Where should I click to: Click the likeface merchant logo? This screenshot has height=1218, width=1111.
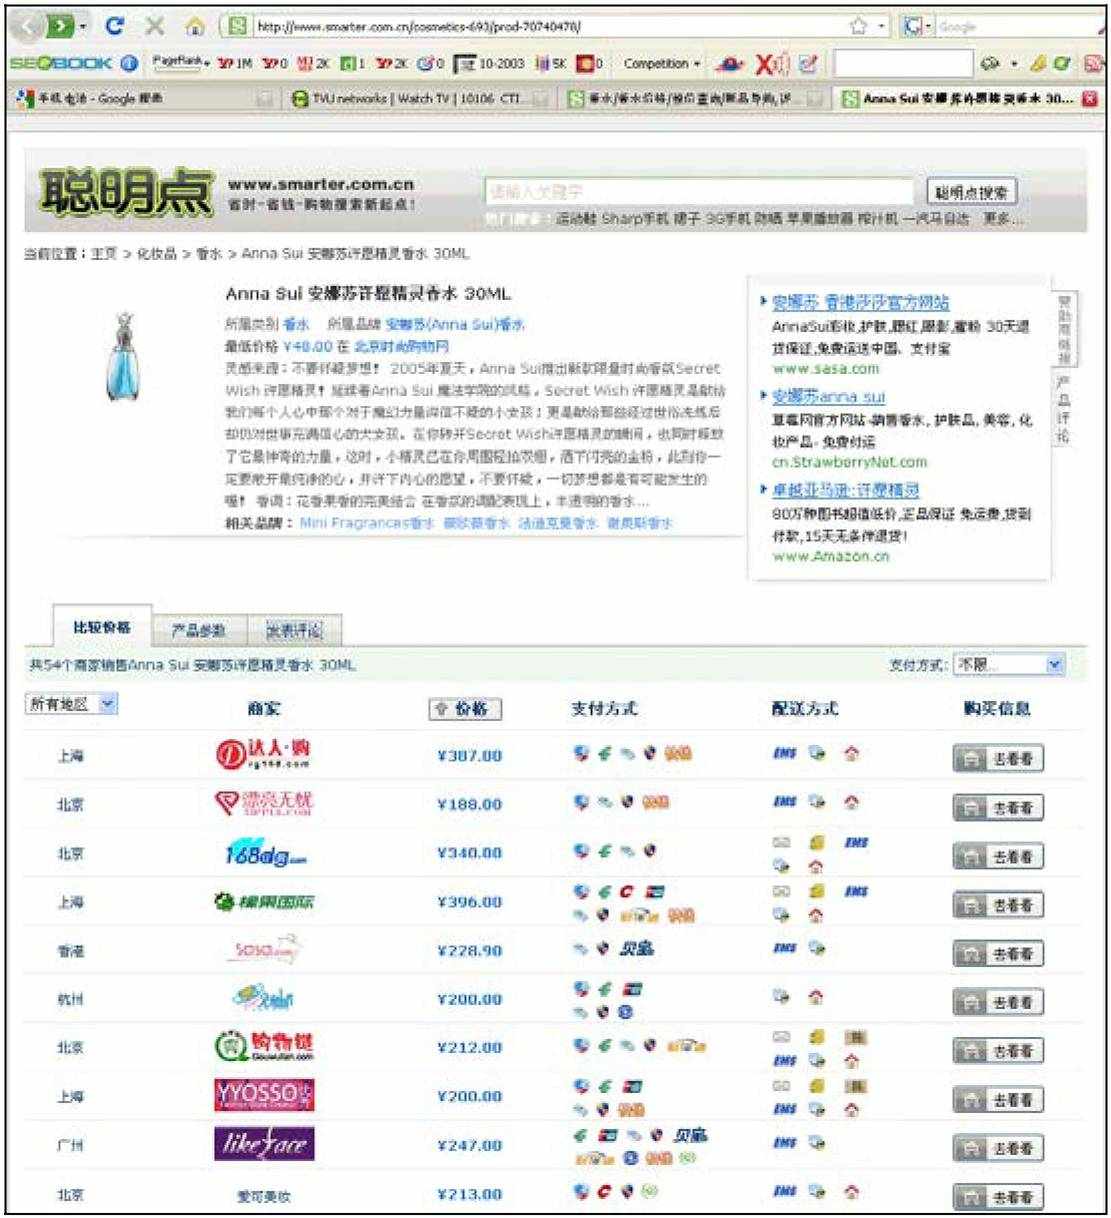(264, 1144)
